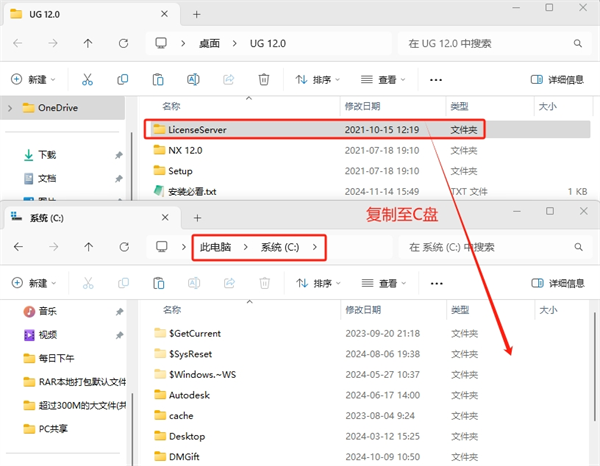600x466 pixels.
Task: Click the Delete trash icon in top toolbar
Action: click(263, 80)
